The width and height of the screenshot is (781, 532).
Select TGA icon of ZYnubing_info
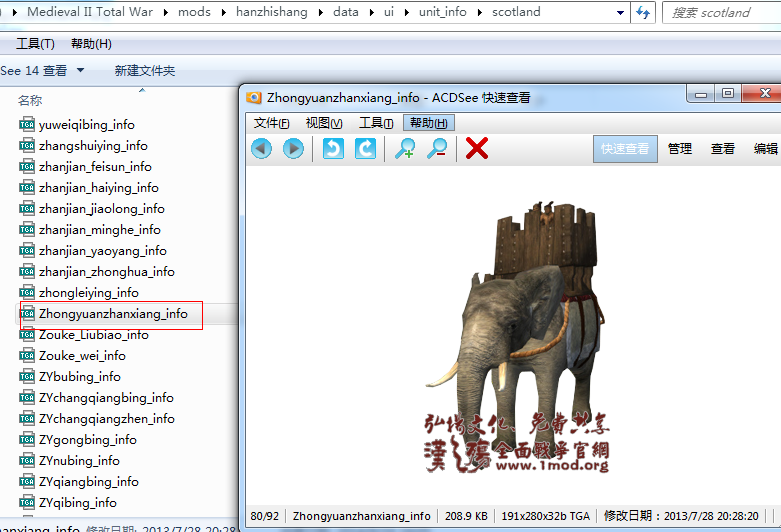coord(27,460)
